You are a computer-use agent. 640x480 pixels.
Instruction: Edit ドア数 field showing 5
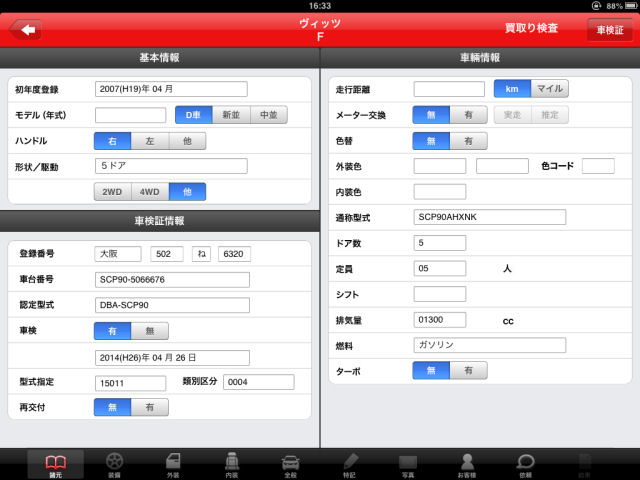coord(440,243)
